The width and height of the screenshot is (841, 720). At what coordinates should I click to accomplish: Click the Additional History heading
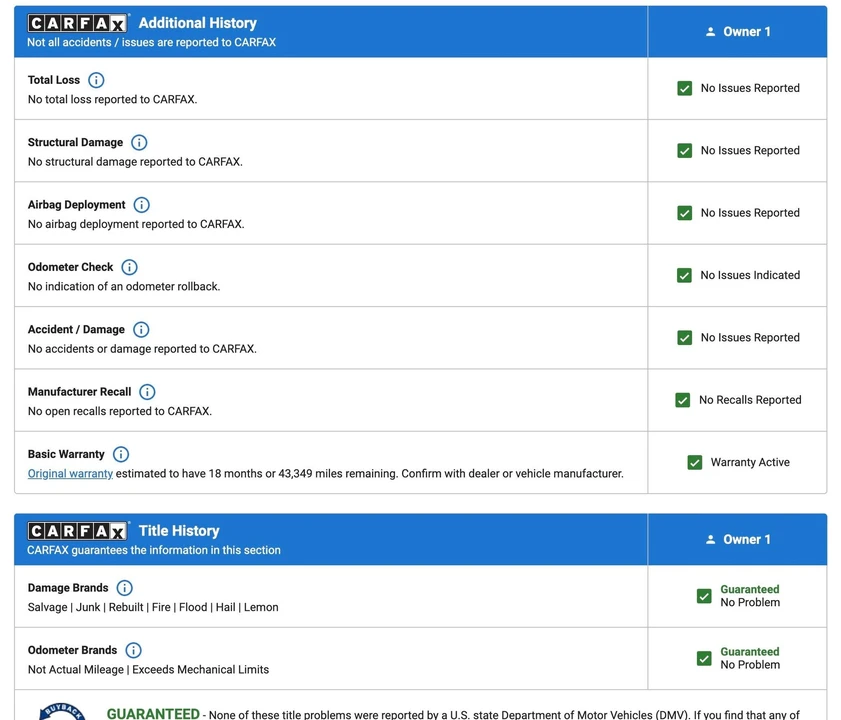(x=197, y=23)
